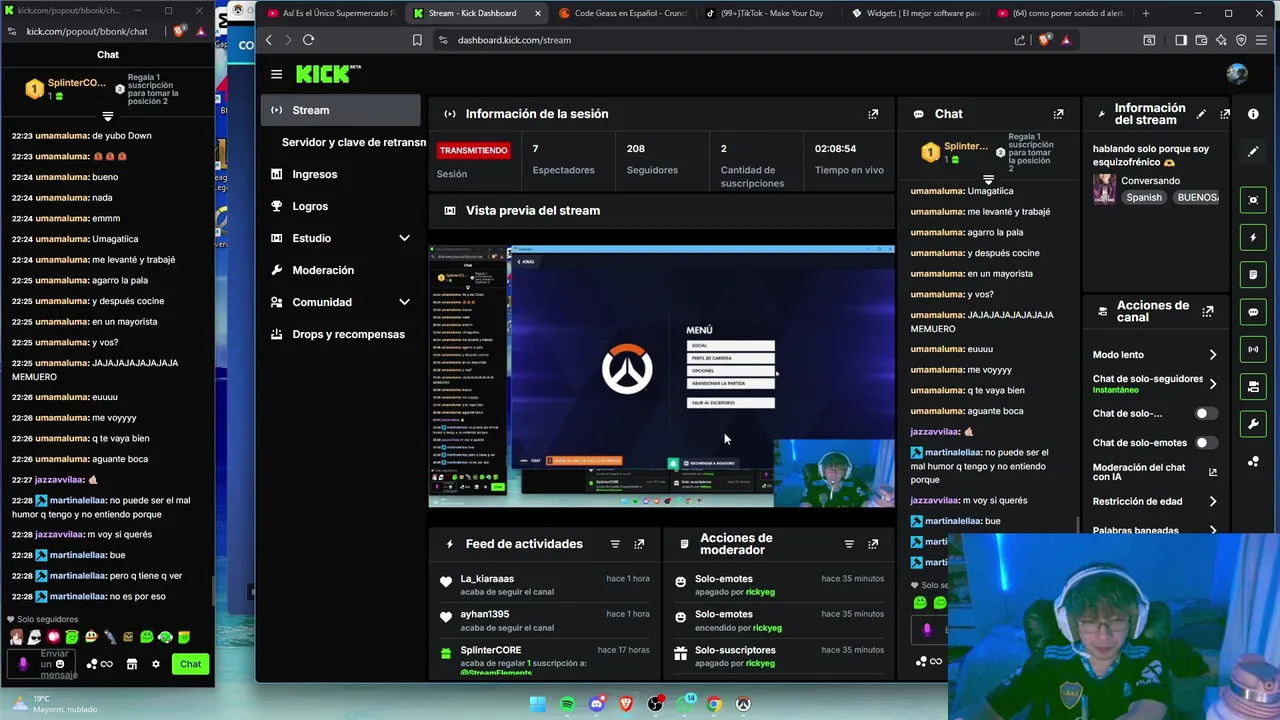Image resolution: width=1280 pixels, height=720 pixels.
Task: Open Modo lento settings
Action: 1155,355
